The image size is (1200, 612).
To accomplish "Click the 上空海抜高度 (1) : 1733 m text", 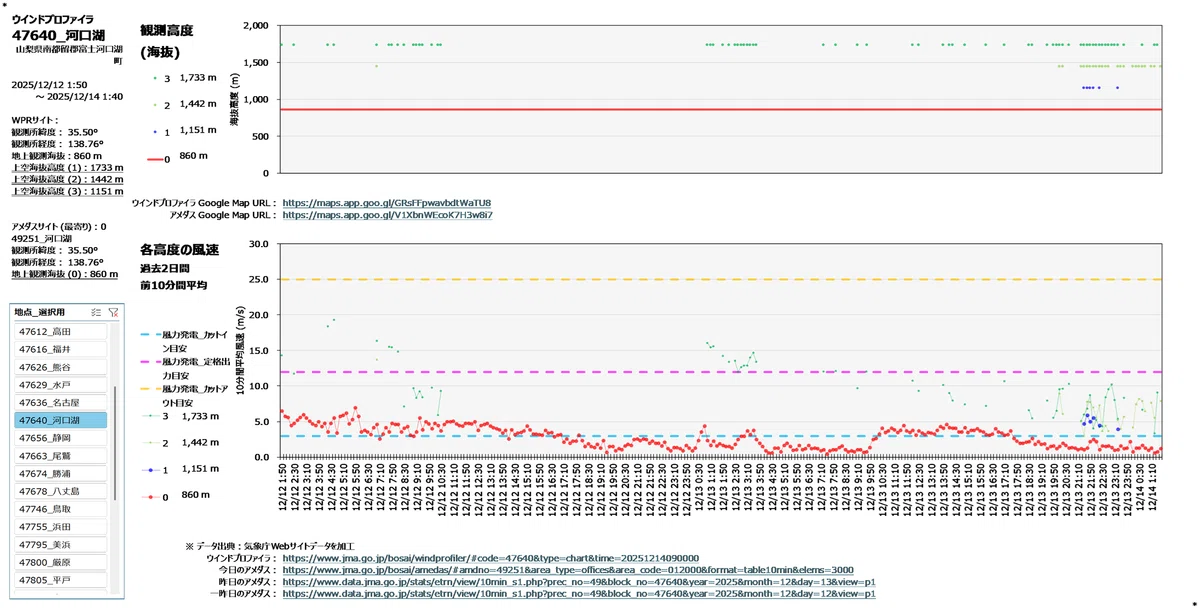I will tap(67, 168).
